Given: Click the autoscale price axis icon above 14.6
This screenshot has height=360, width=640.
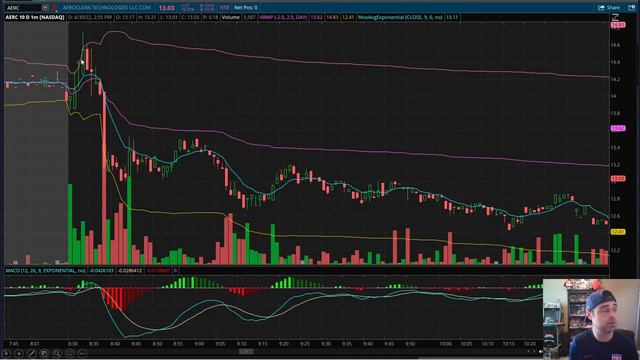Looking at the screenshot, I should coord(615,17).
